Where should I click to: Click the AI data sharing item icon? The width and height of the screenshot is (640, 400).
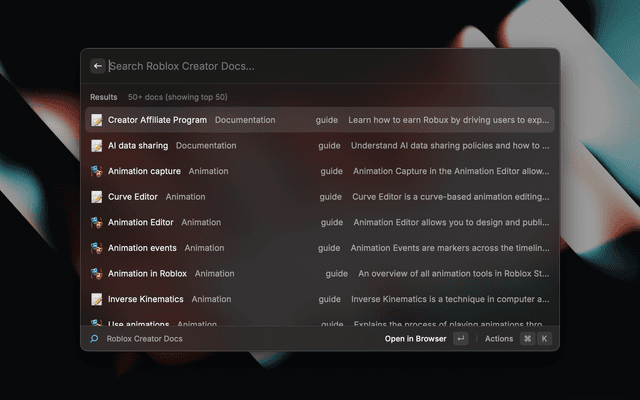(97, 146)
